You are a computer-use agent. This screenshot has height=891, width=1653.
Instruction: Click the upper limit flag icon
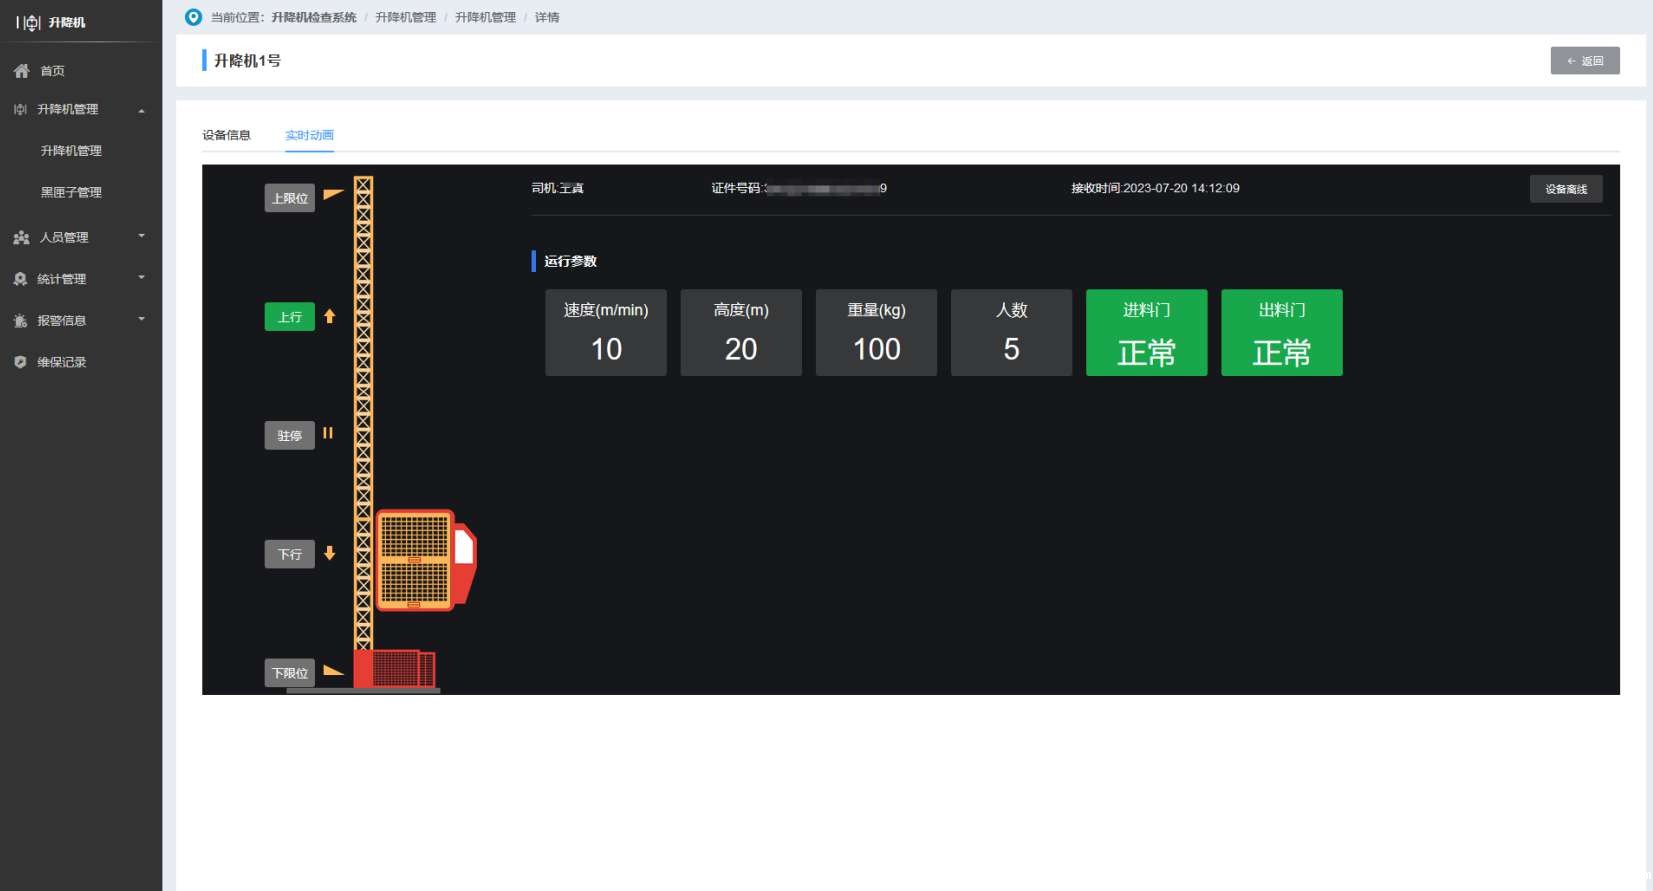coord(333,194)
